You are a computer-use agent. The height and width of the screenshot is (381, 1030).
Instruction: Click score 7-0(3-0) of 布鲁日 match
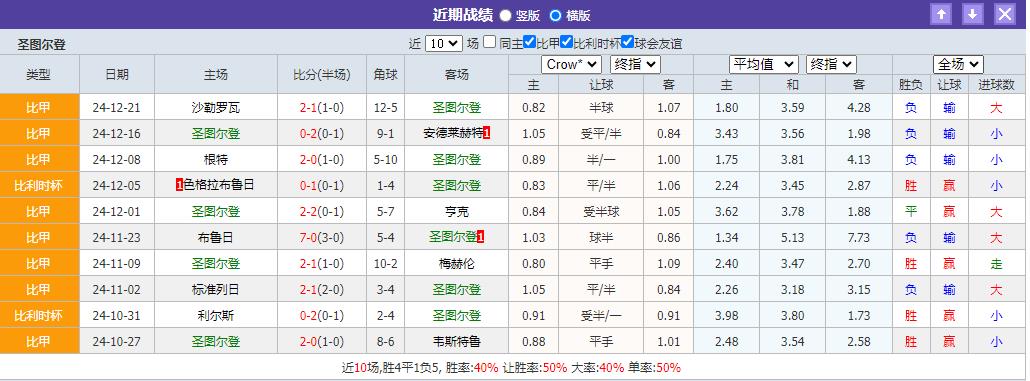click(x=322, y=238)
